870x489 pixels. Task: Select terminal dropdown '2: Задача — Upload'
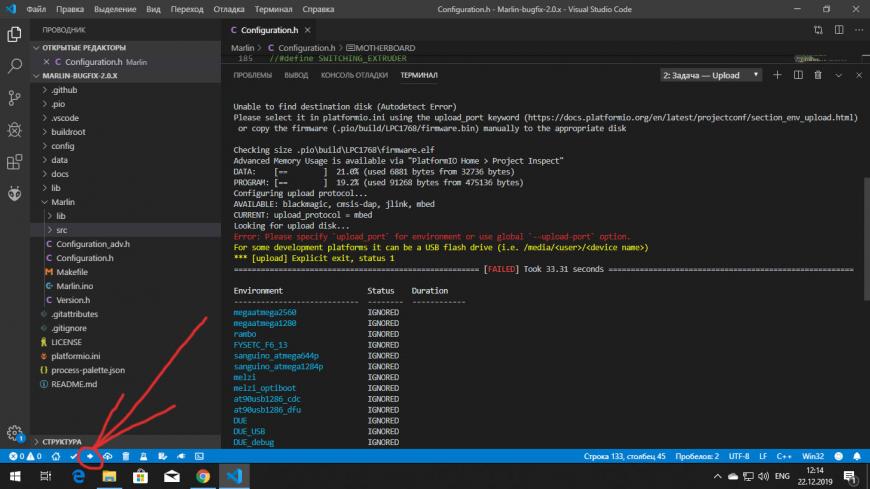tap(711, 75)
